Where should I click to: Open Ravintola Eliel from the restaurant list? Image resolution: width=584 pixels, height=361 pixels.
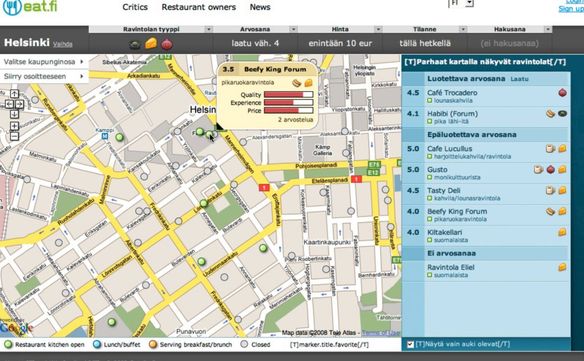pos(451,267)
